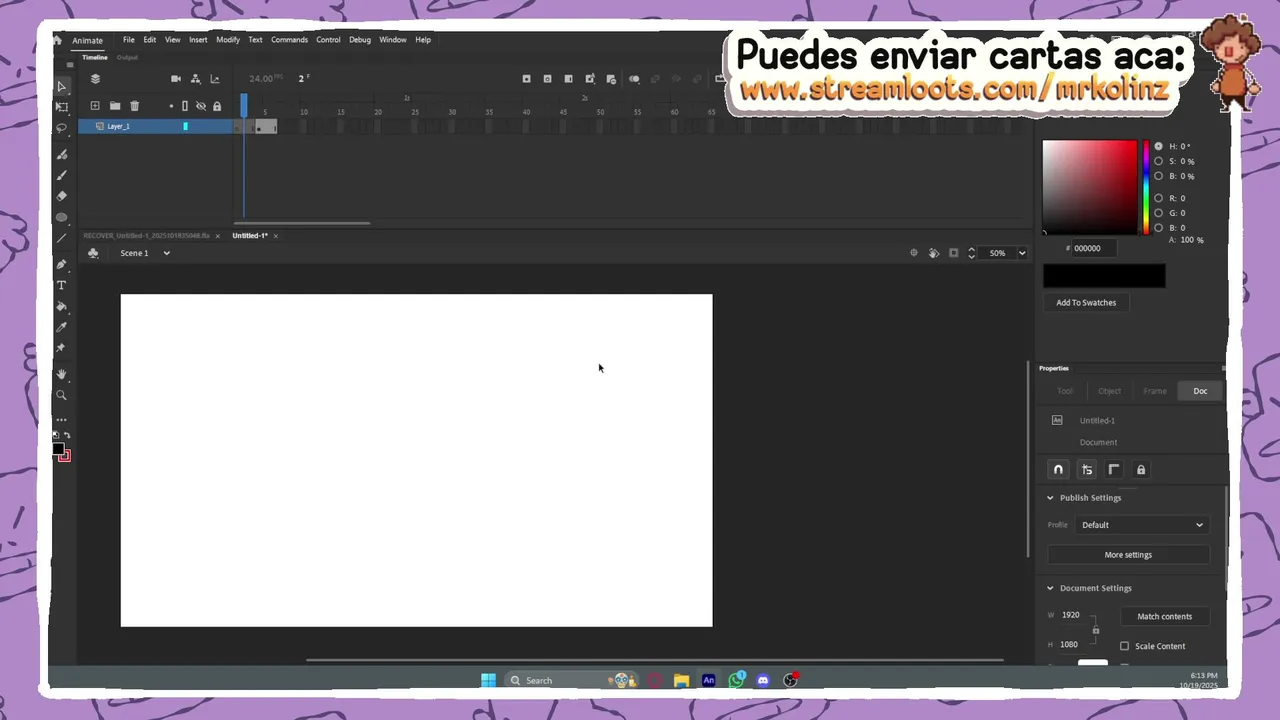Click the New Layer icon
1280x720 pixels.
(x=95, y=105)
